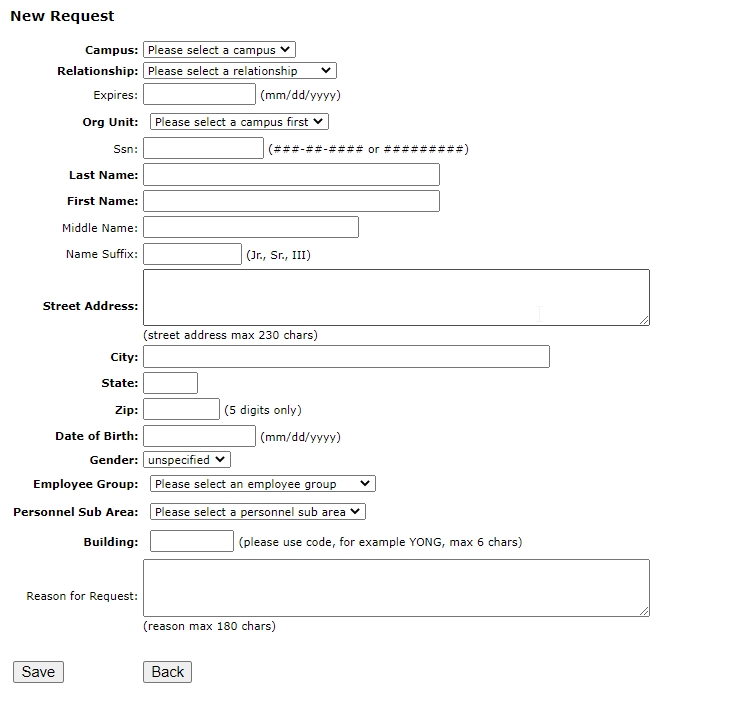The height and width of the screenshot is (704, 737).
Task: Click inside the Street Address textarea
Action: pyautogui.click(x=396, y=297)
